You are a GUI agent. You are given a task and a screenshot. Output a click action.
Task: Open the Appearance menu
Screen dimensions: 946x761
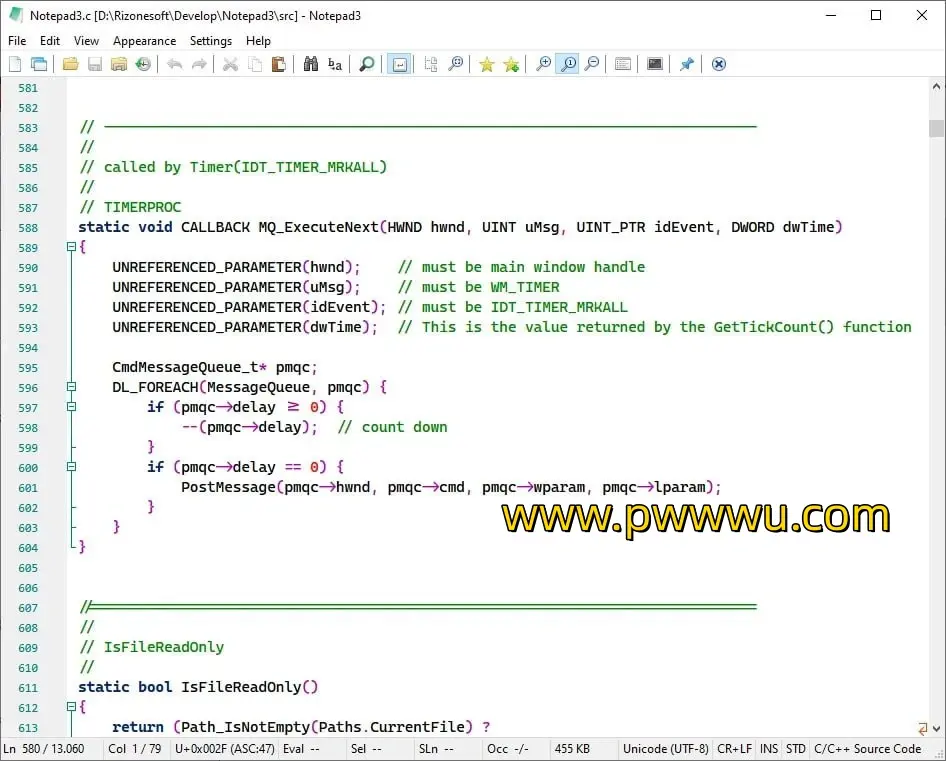tap(144, 41)
